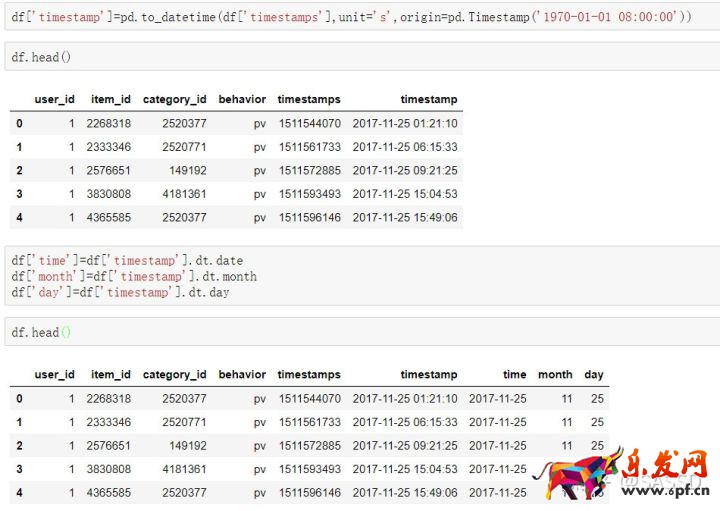Click the time column header in second table
Screen dimensions: 720x511
(514, 374)
